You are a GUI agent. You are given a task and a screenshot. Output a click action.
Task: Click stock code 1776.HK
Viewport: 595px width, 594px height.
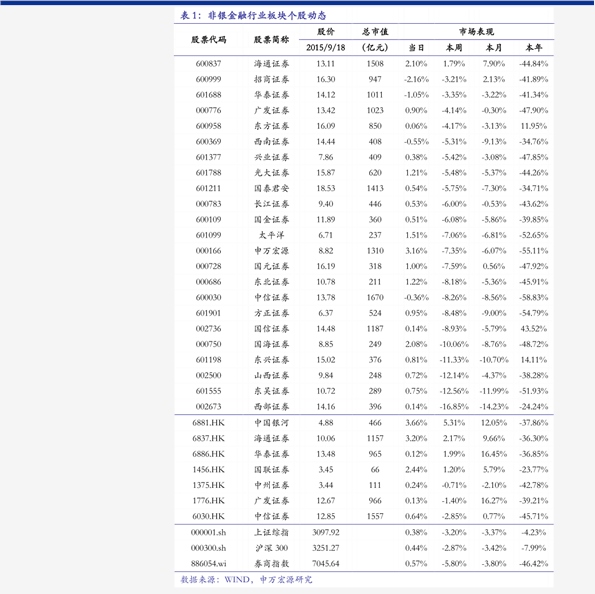[x=208, y=500]
